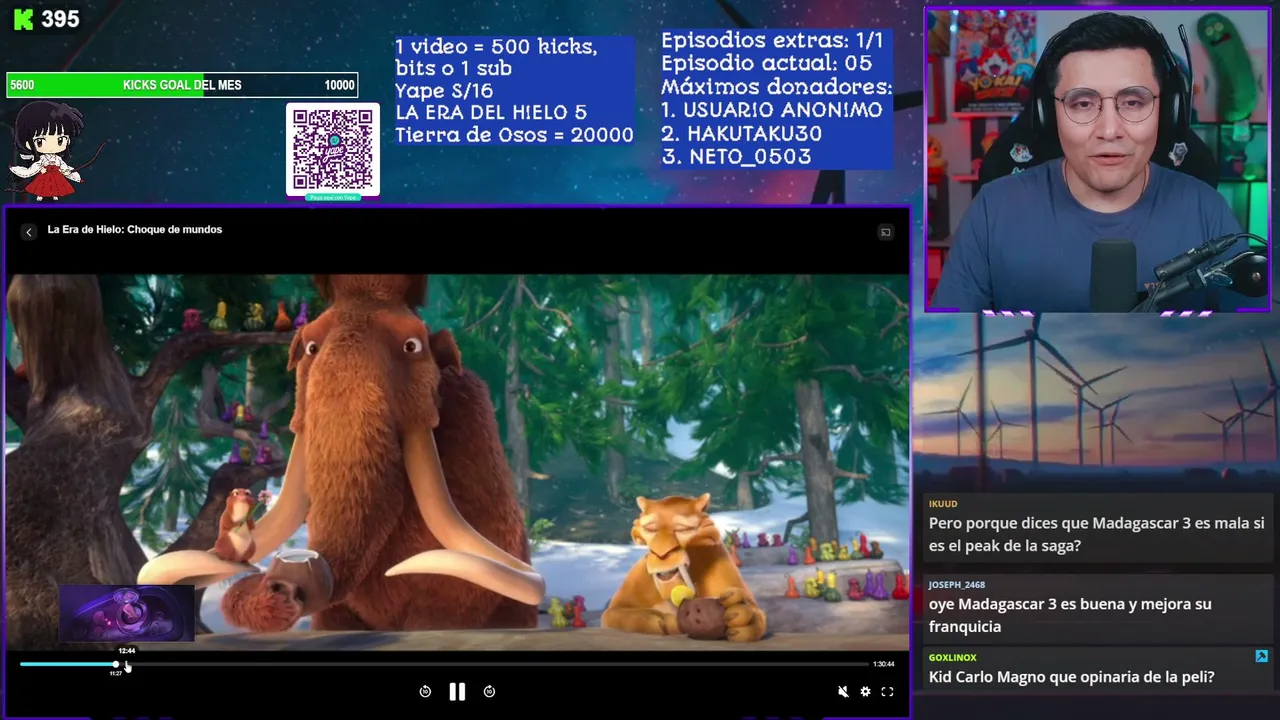This screenshot has height=720, width=1280.
Task: Click the 'Episodio actual: 05' overlay text
Action: [x=766, y=63]
